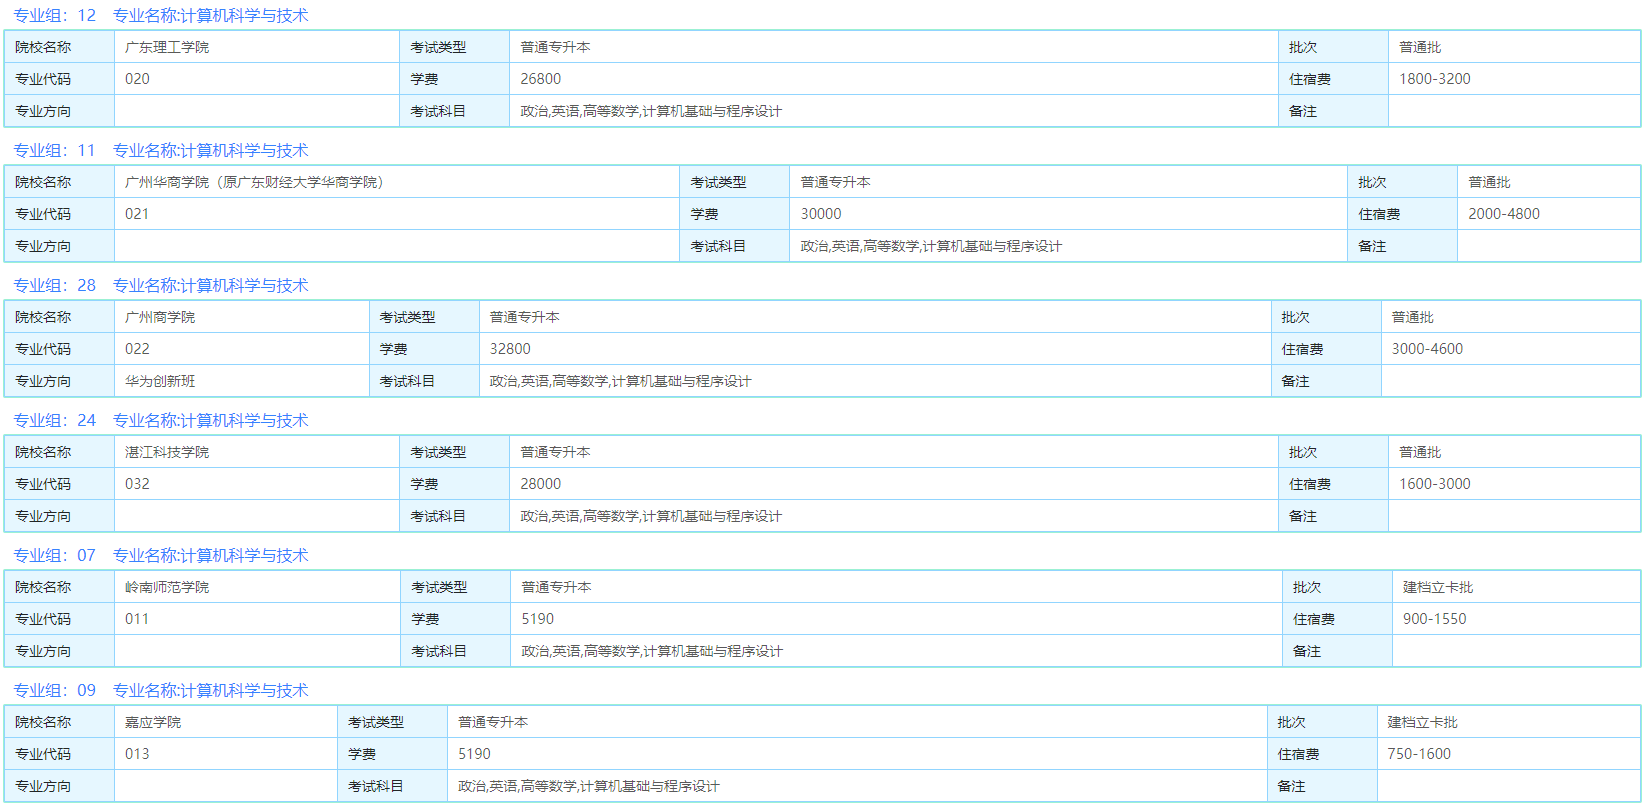Click the 专业组 11 heading link
The image size is (1646, 805).
(x=160, y=150)
